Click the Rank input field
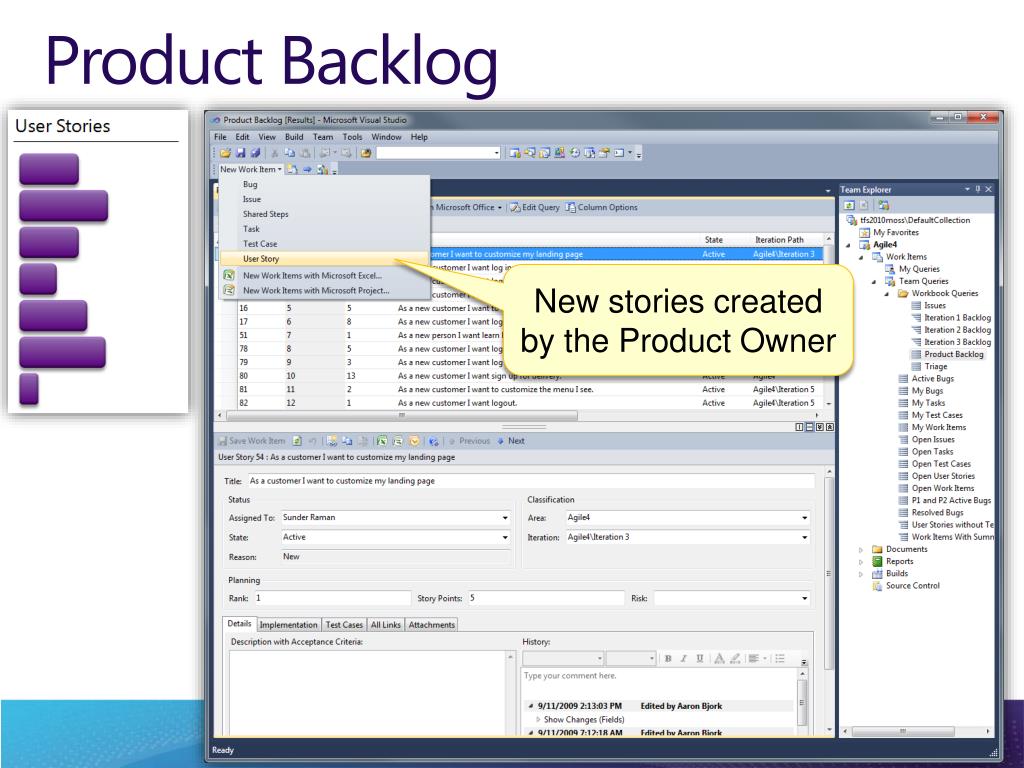This screenshot has height=768, width=1024. (x=332, y=598)
